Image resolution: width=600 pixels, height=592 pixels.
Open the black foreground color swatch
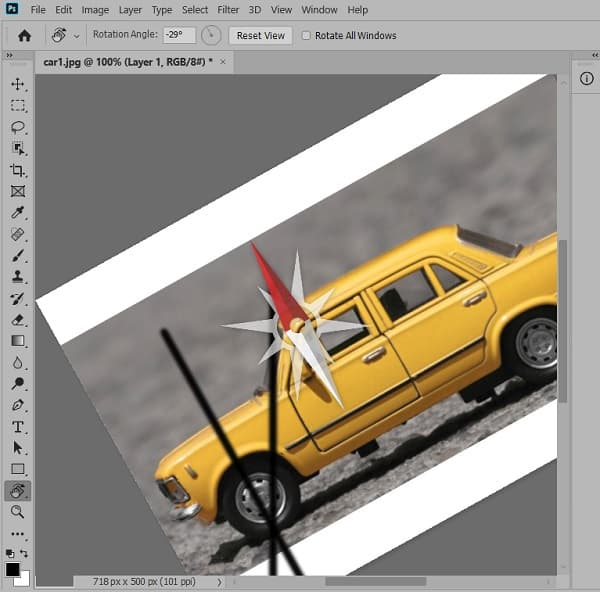tap(12, 569)
